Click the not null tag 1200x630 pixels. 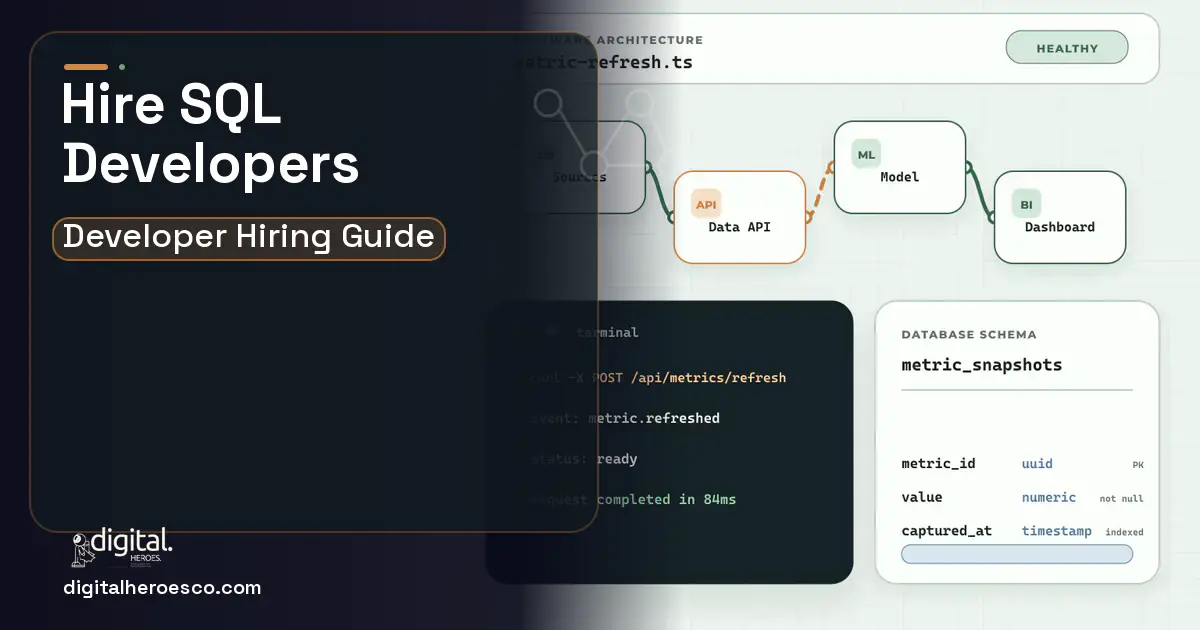1122,499
